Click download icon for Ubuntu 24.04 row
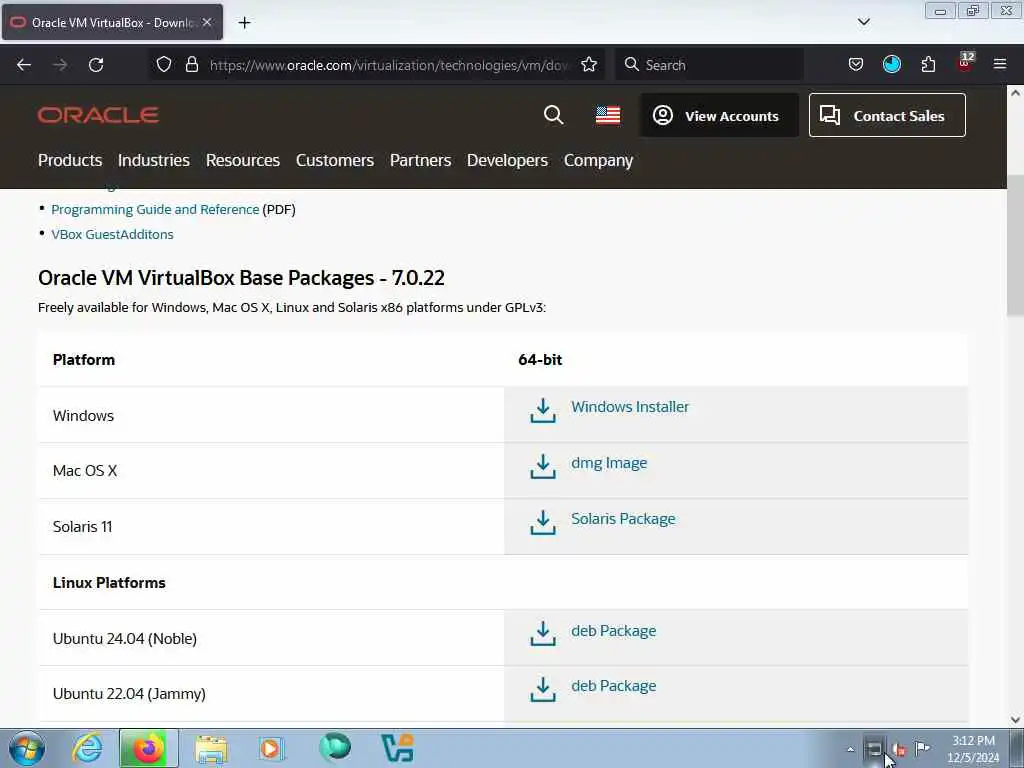 [543, 635]
